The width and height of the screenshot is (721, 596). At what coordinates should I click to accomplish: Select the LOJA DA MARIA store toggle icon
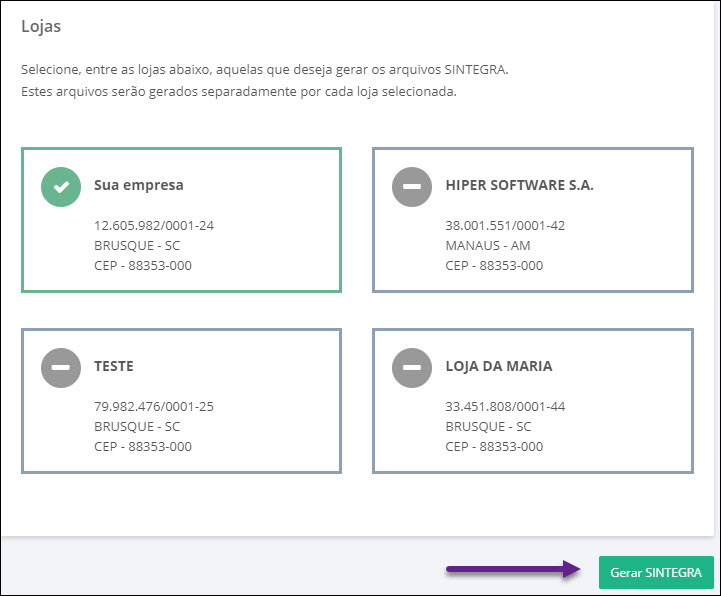coord(412,368)
